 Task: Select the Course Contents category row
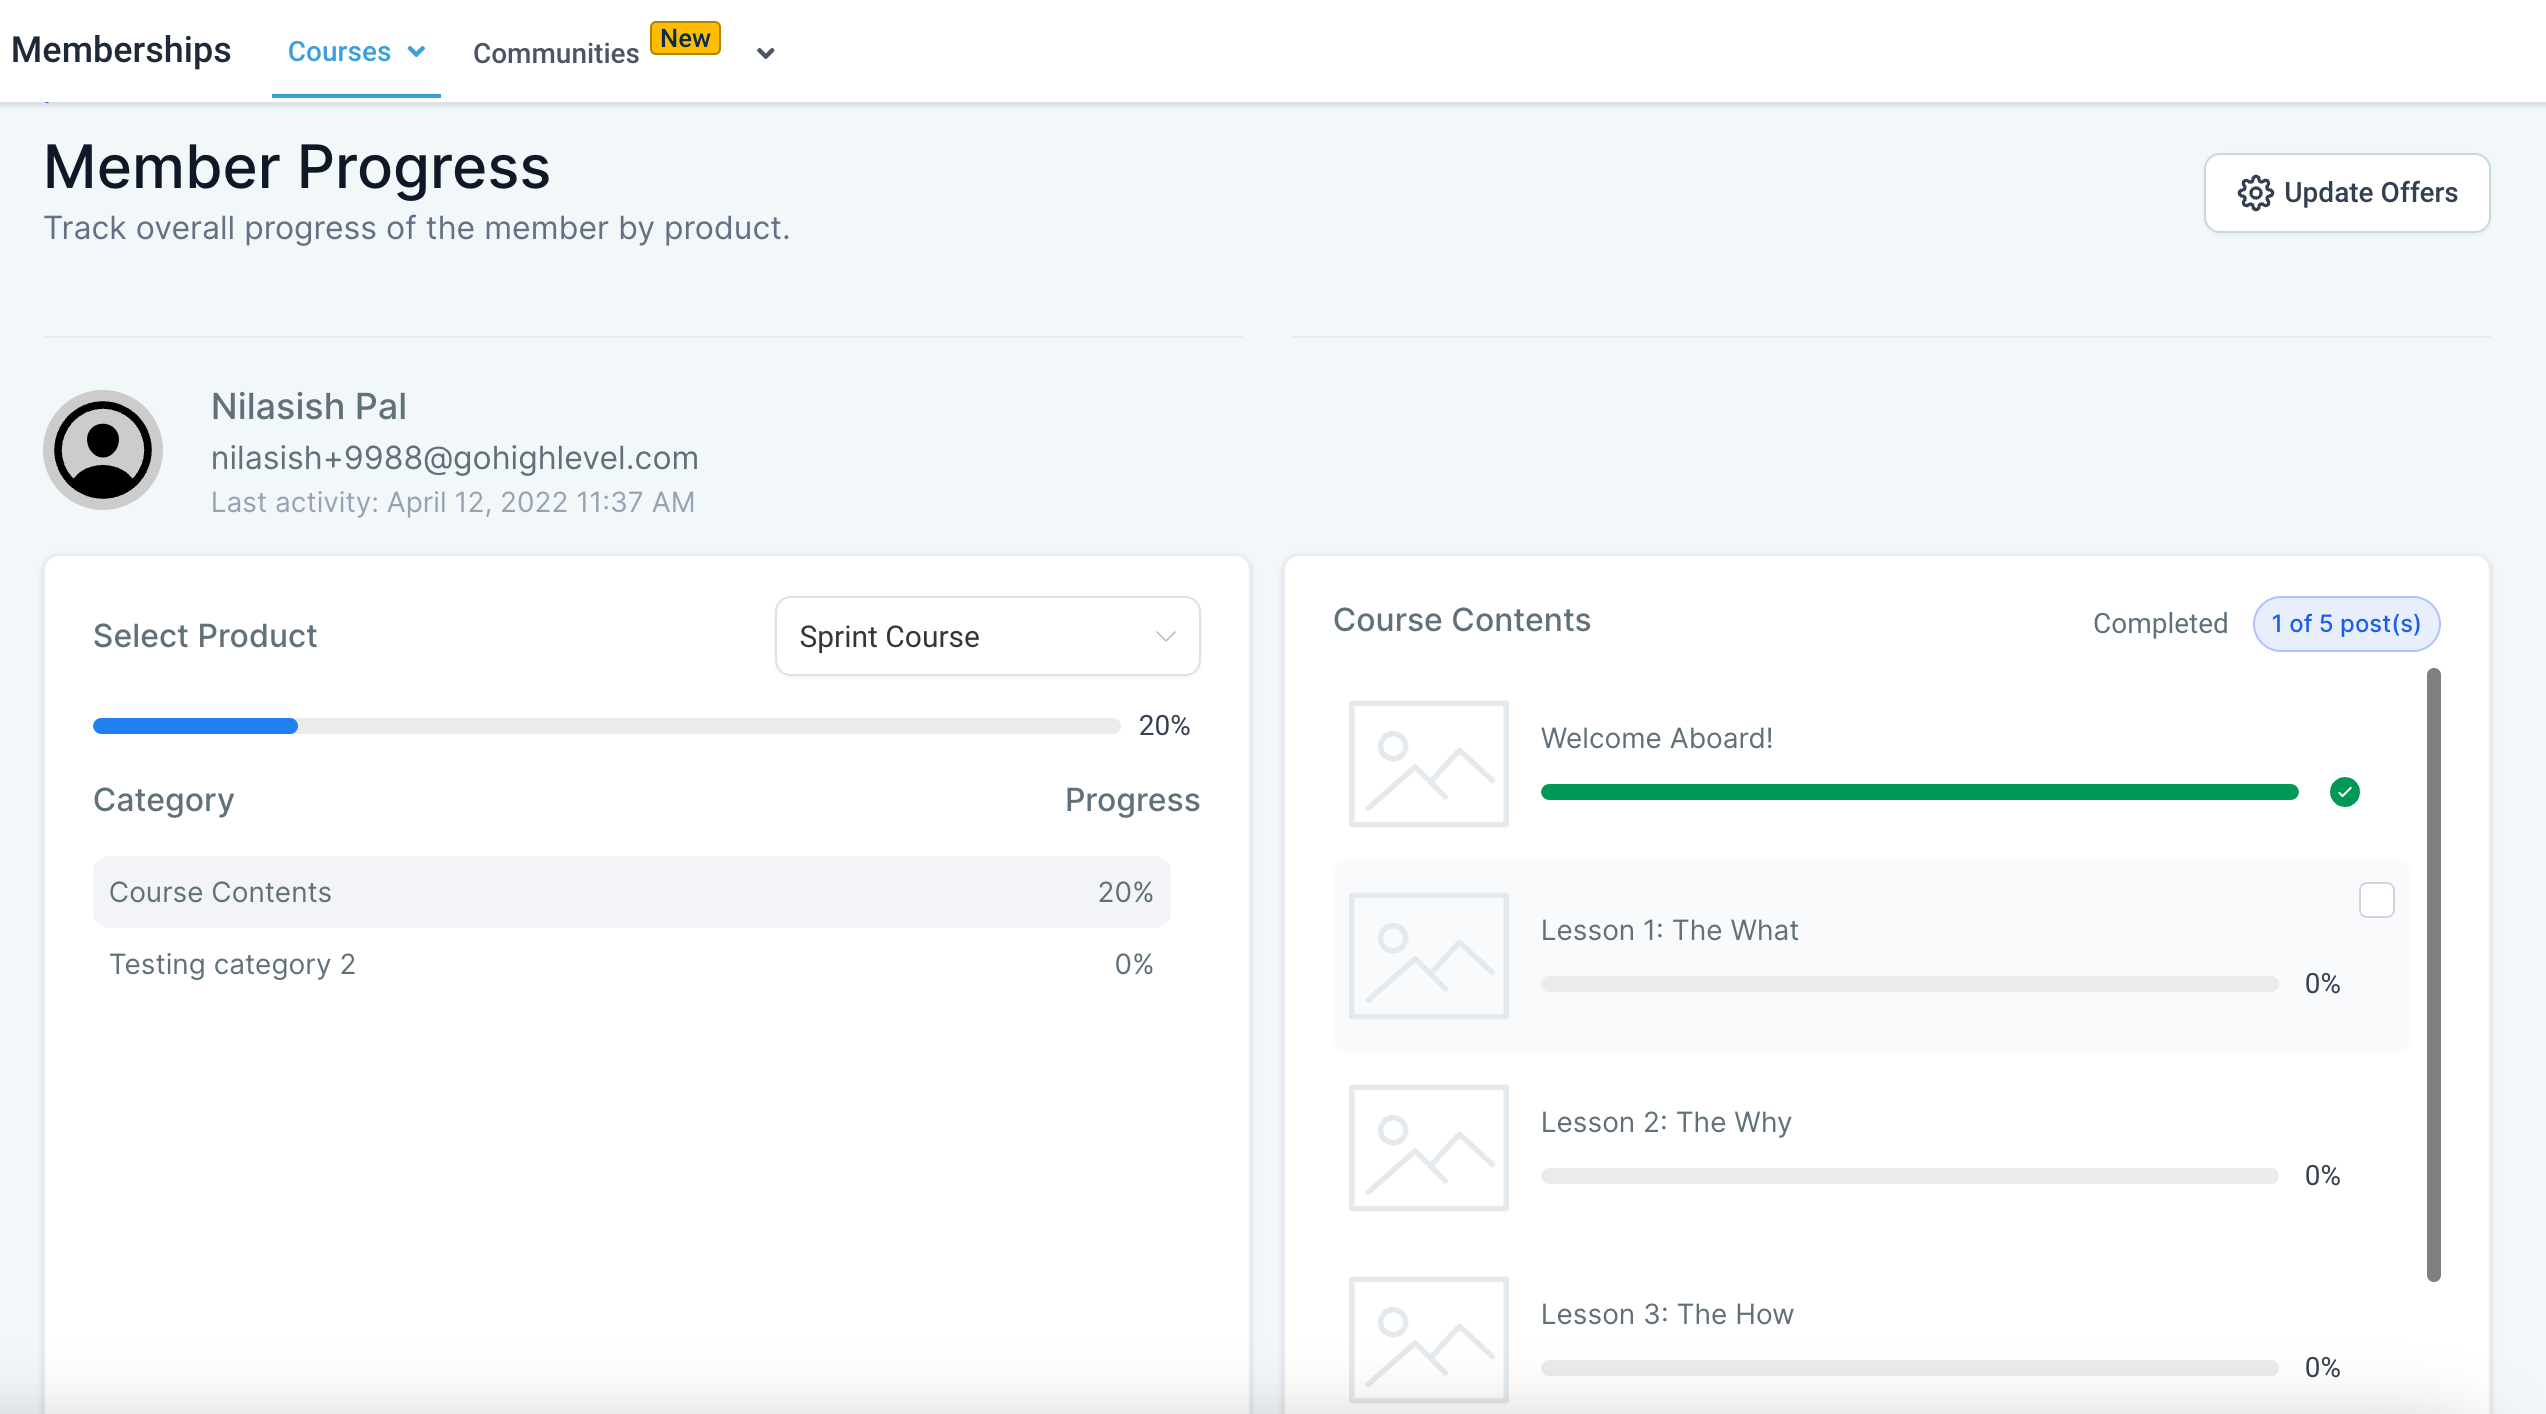tap(632, 892)
